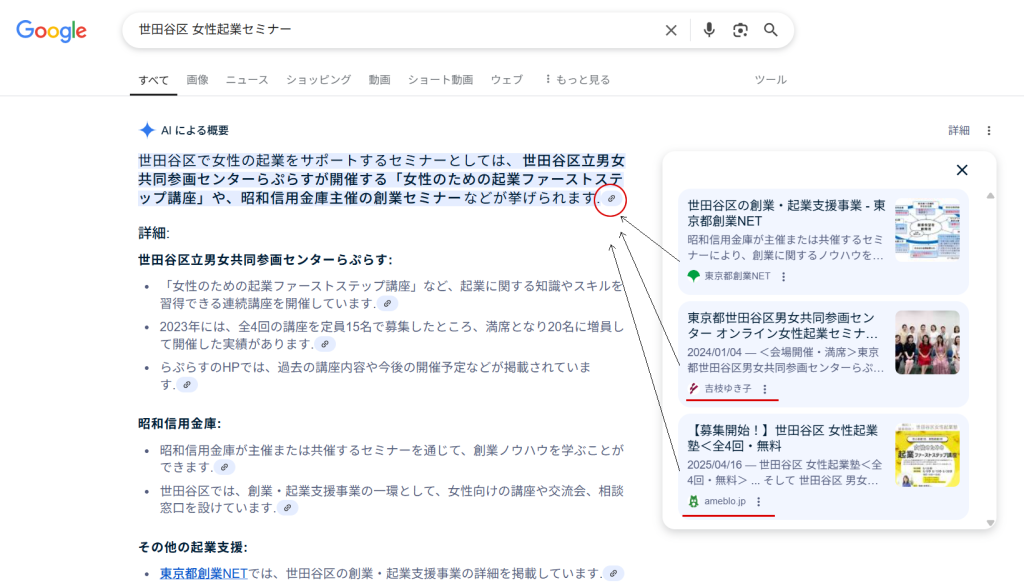
Task: Open source titled 世田谷区の創業・起業支援事業
Action: (x=786, y=213)
